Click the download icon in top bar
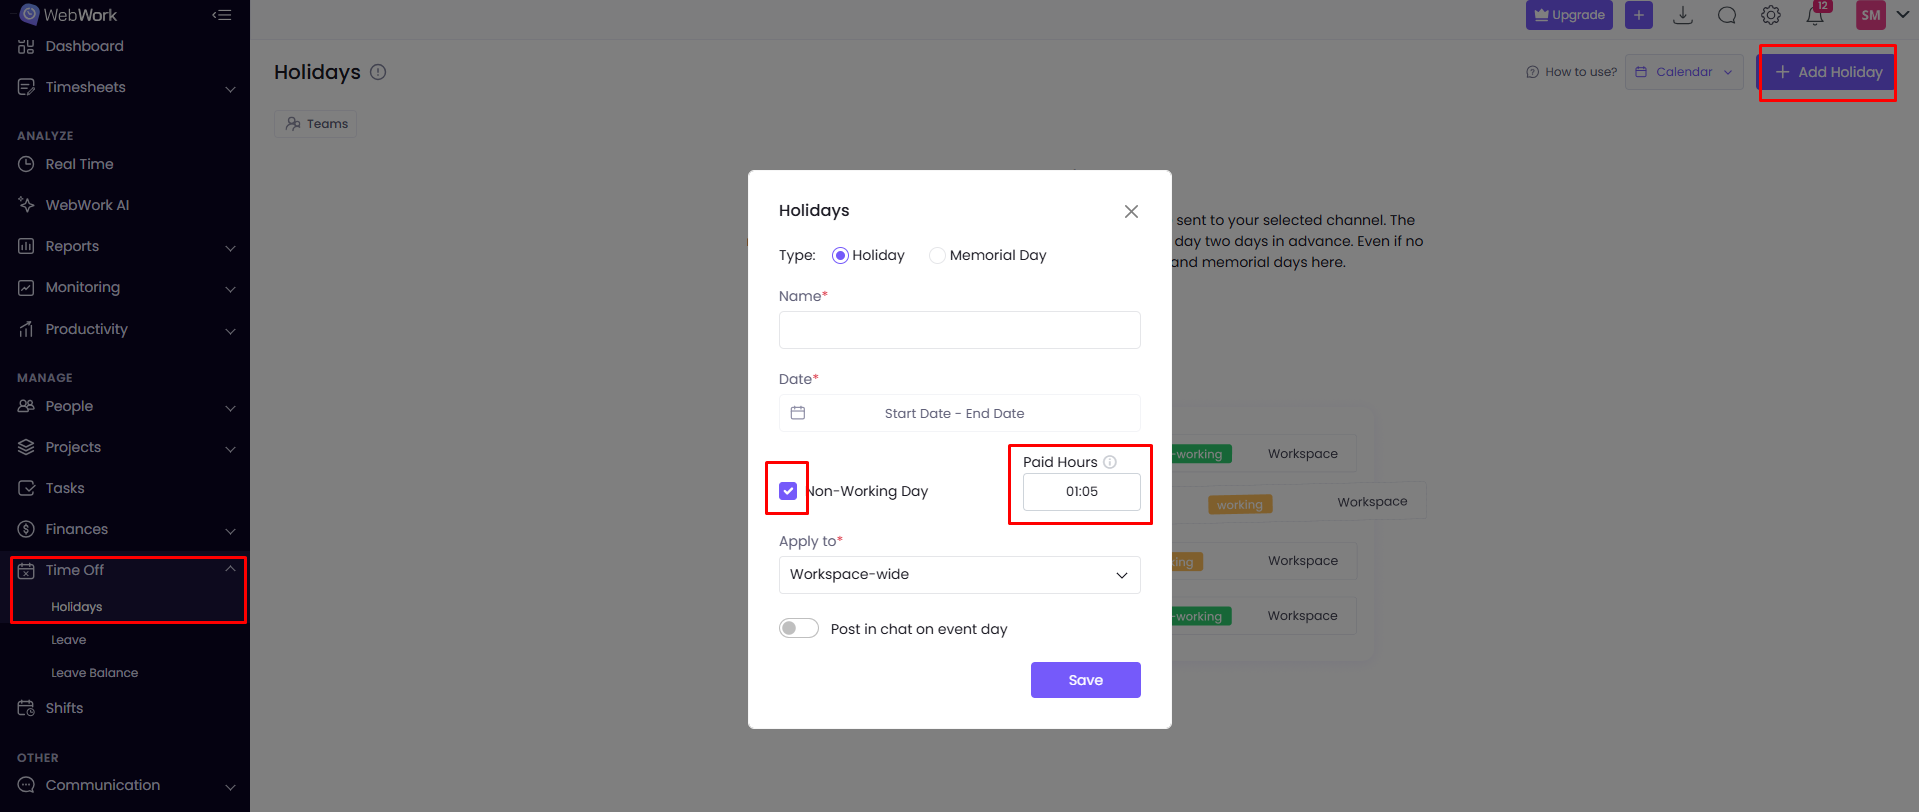 point(1683,15)
